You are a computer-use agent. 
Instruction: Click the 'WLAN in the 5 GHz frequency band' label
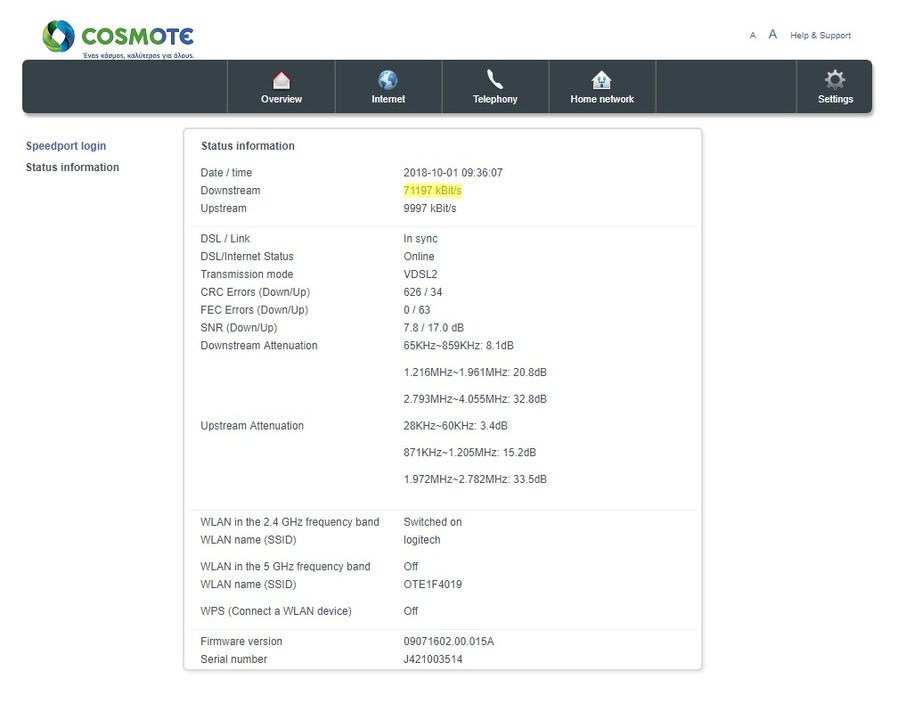[x=285, y=566]
